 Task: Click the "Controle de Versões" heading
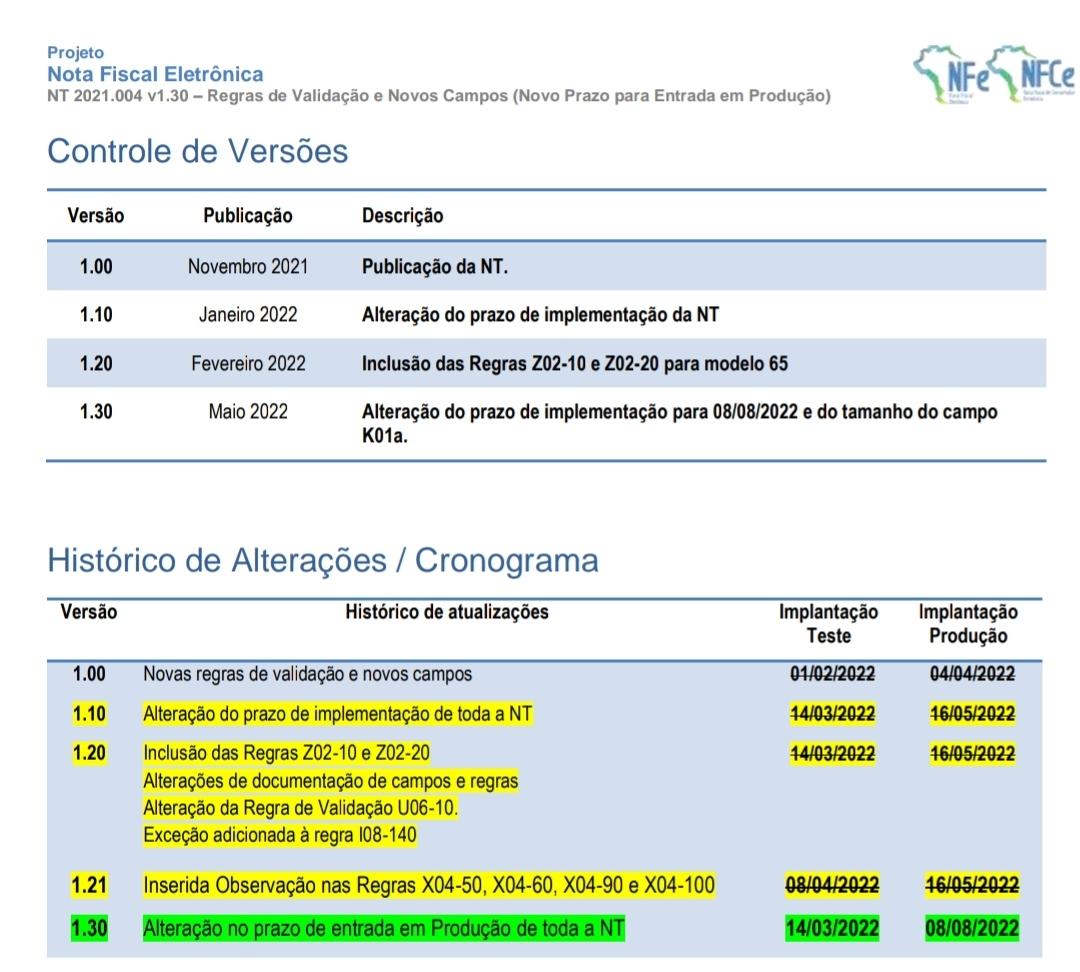(x=198, y=151)
